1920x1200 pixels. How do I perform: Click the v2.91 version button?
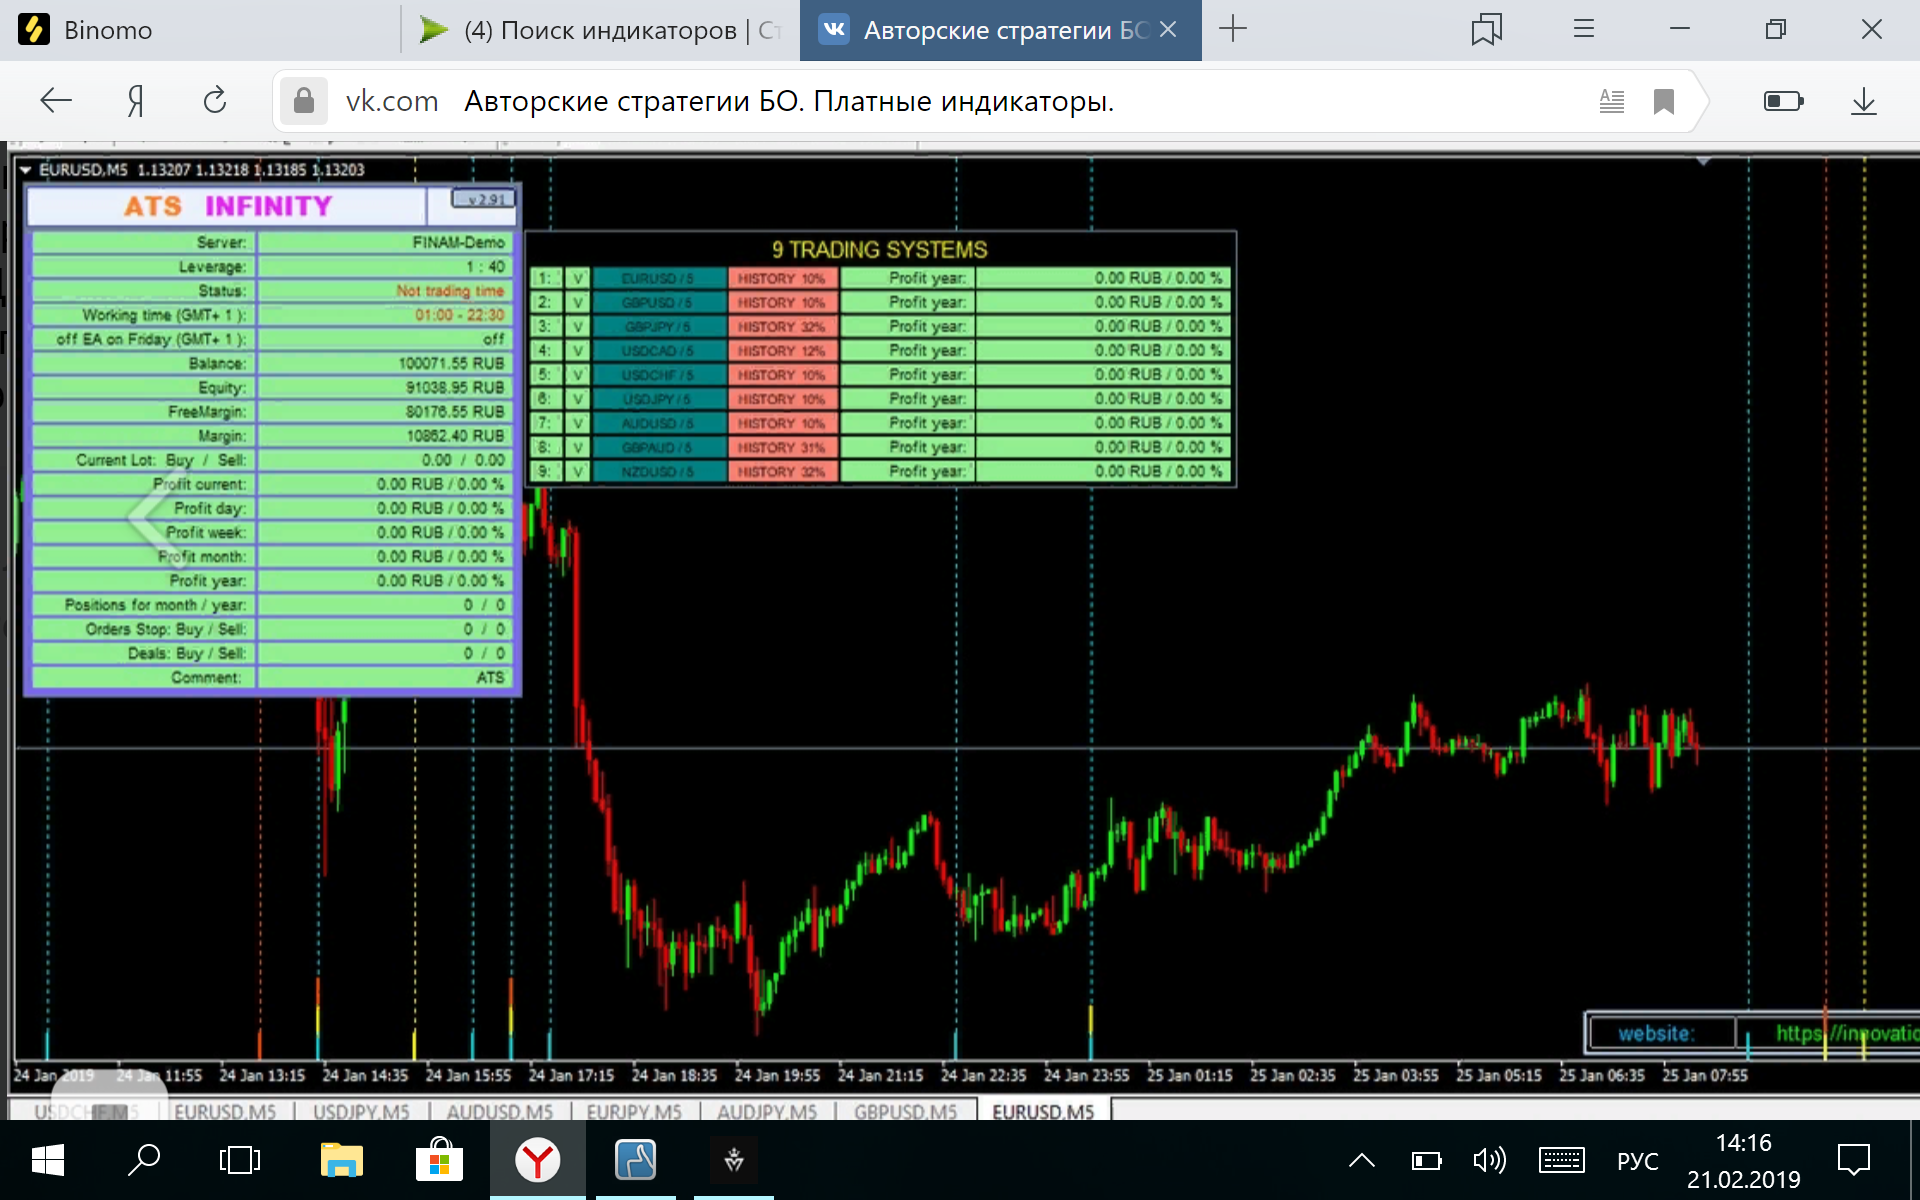coord(483,199)
